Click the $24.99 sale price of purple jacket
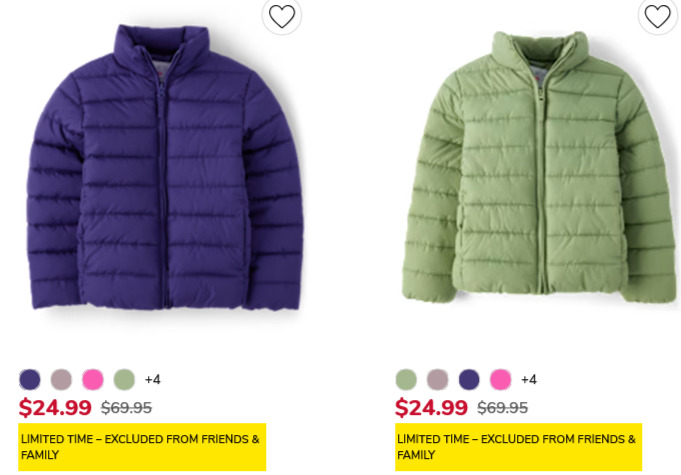 point(55,407)
